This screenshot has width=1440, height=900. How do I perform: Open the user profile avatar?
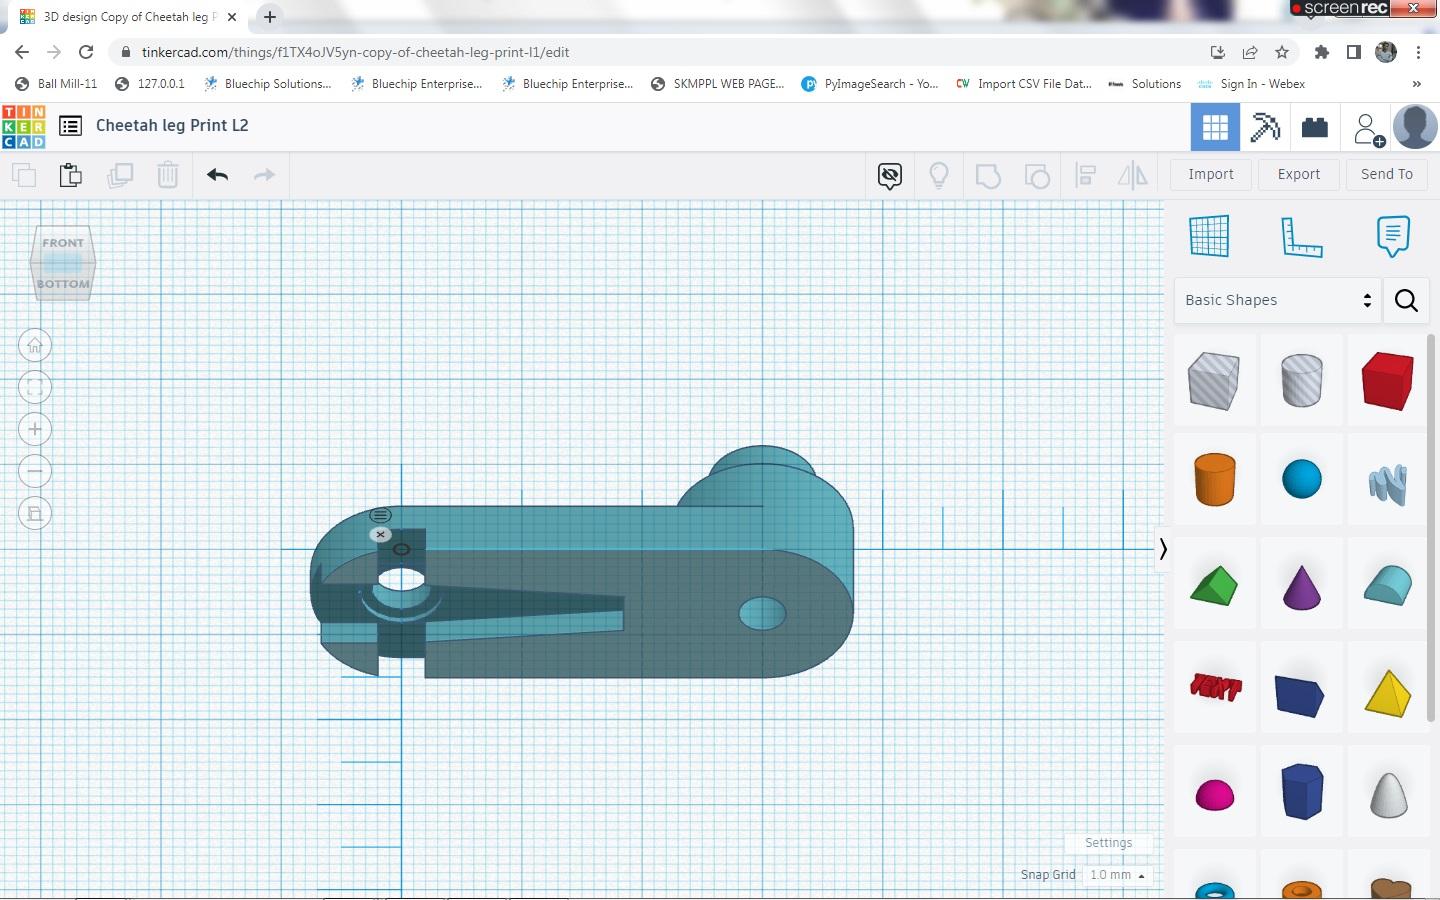1415,127
